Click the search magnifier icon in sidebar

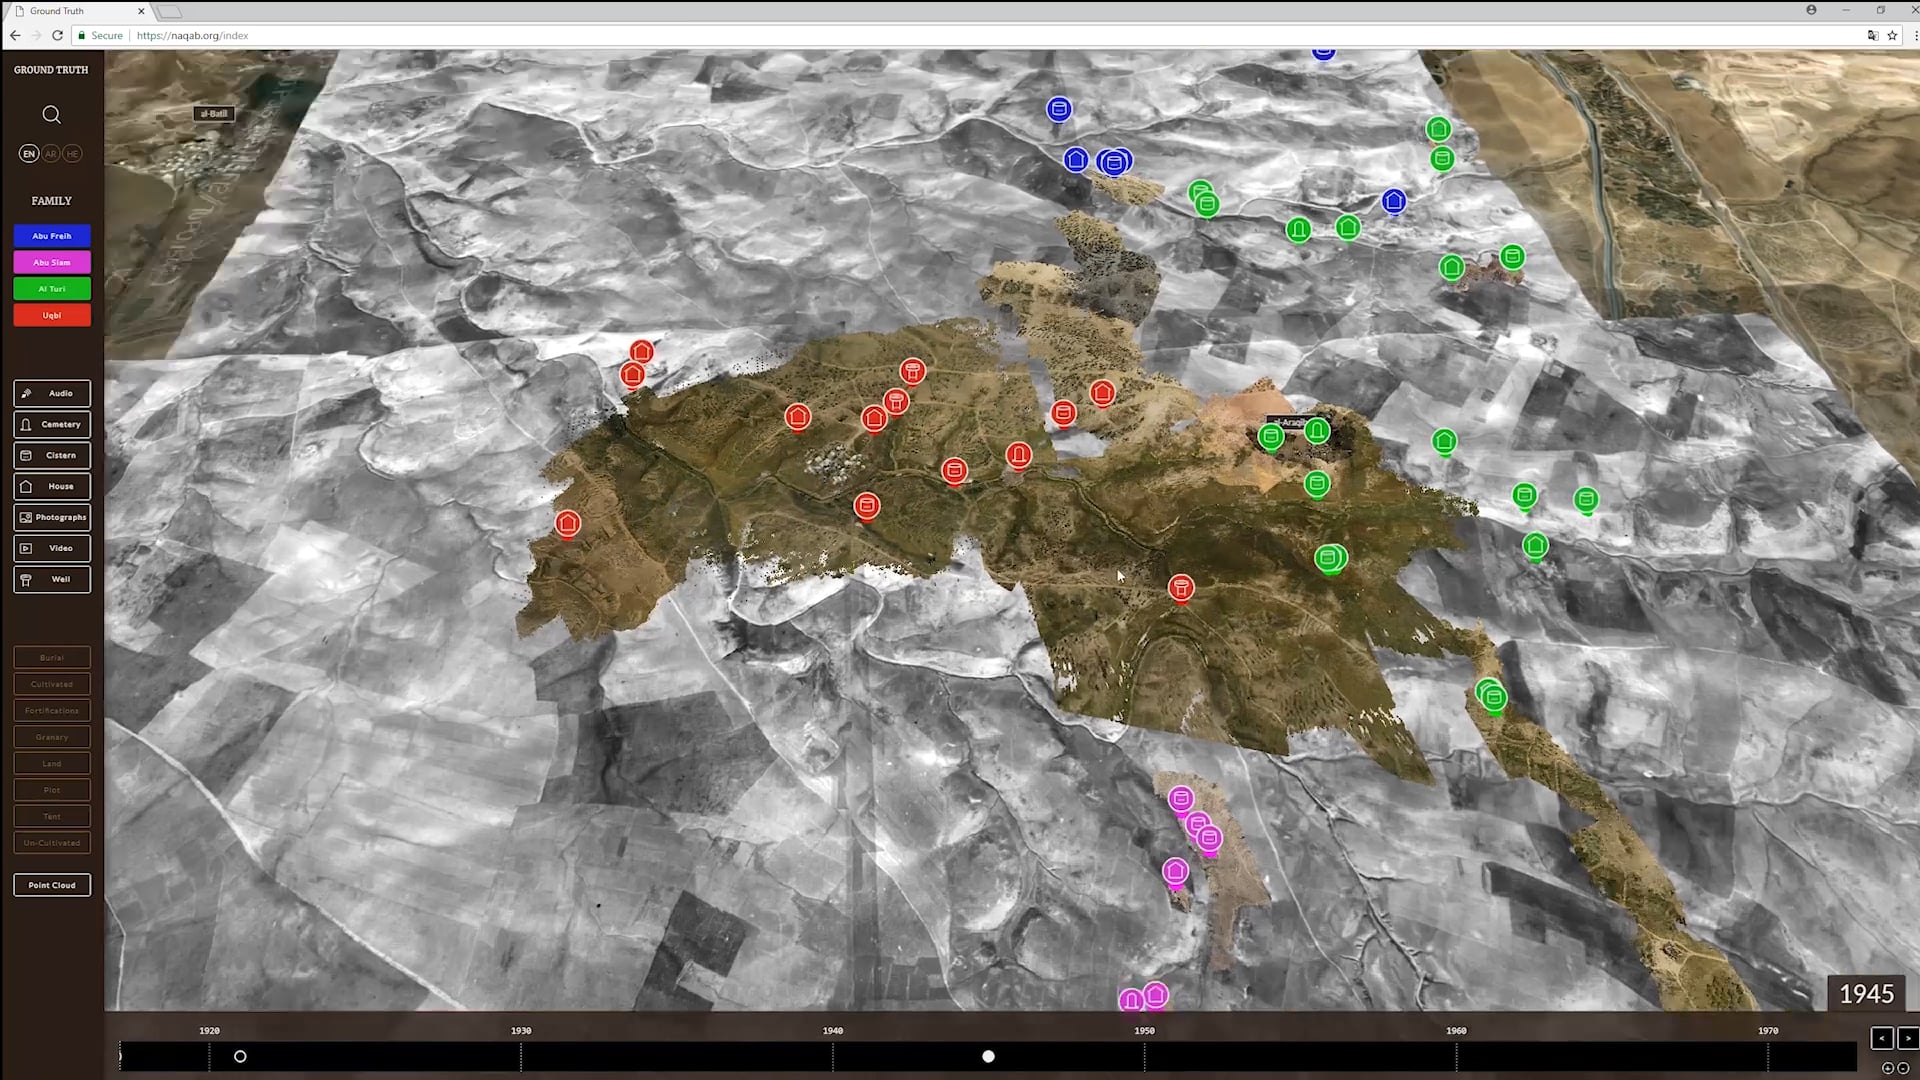coord(51,115)
